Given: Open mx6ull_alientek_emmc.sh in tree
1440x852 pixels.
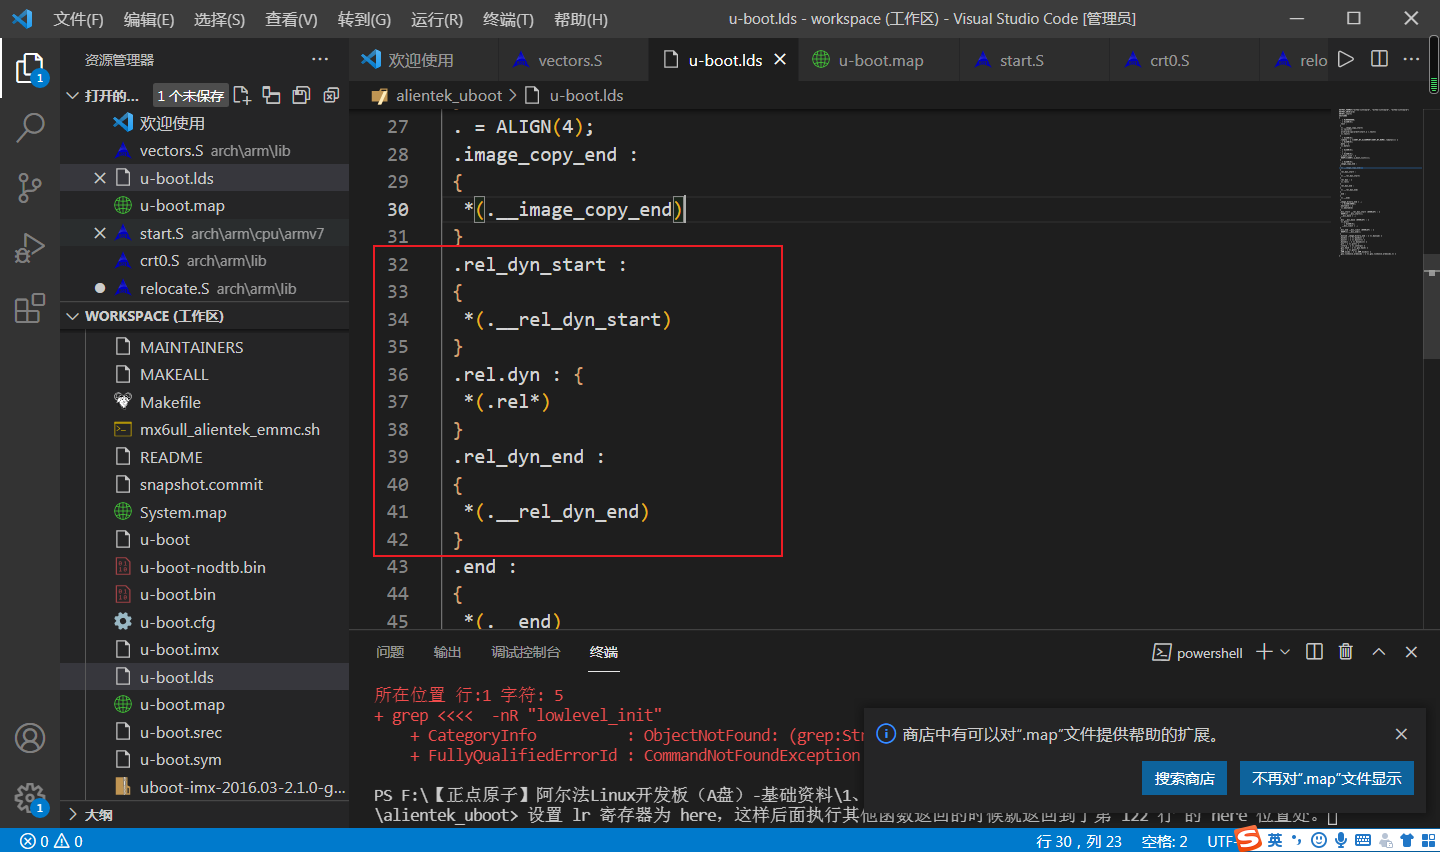Looking at the screenshot, I should coord(230,429).
